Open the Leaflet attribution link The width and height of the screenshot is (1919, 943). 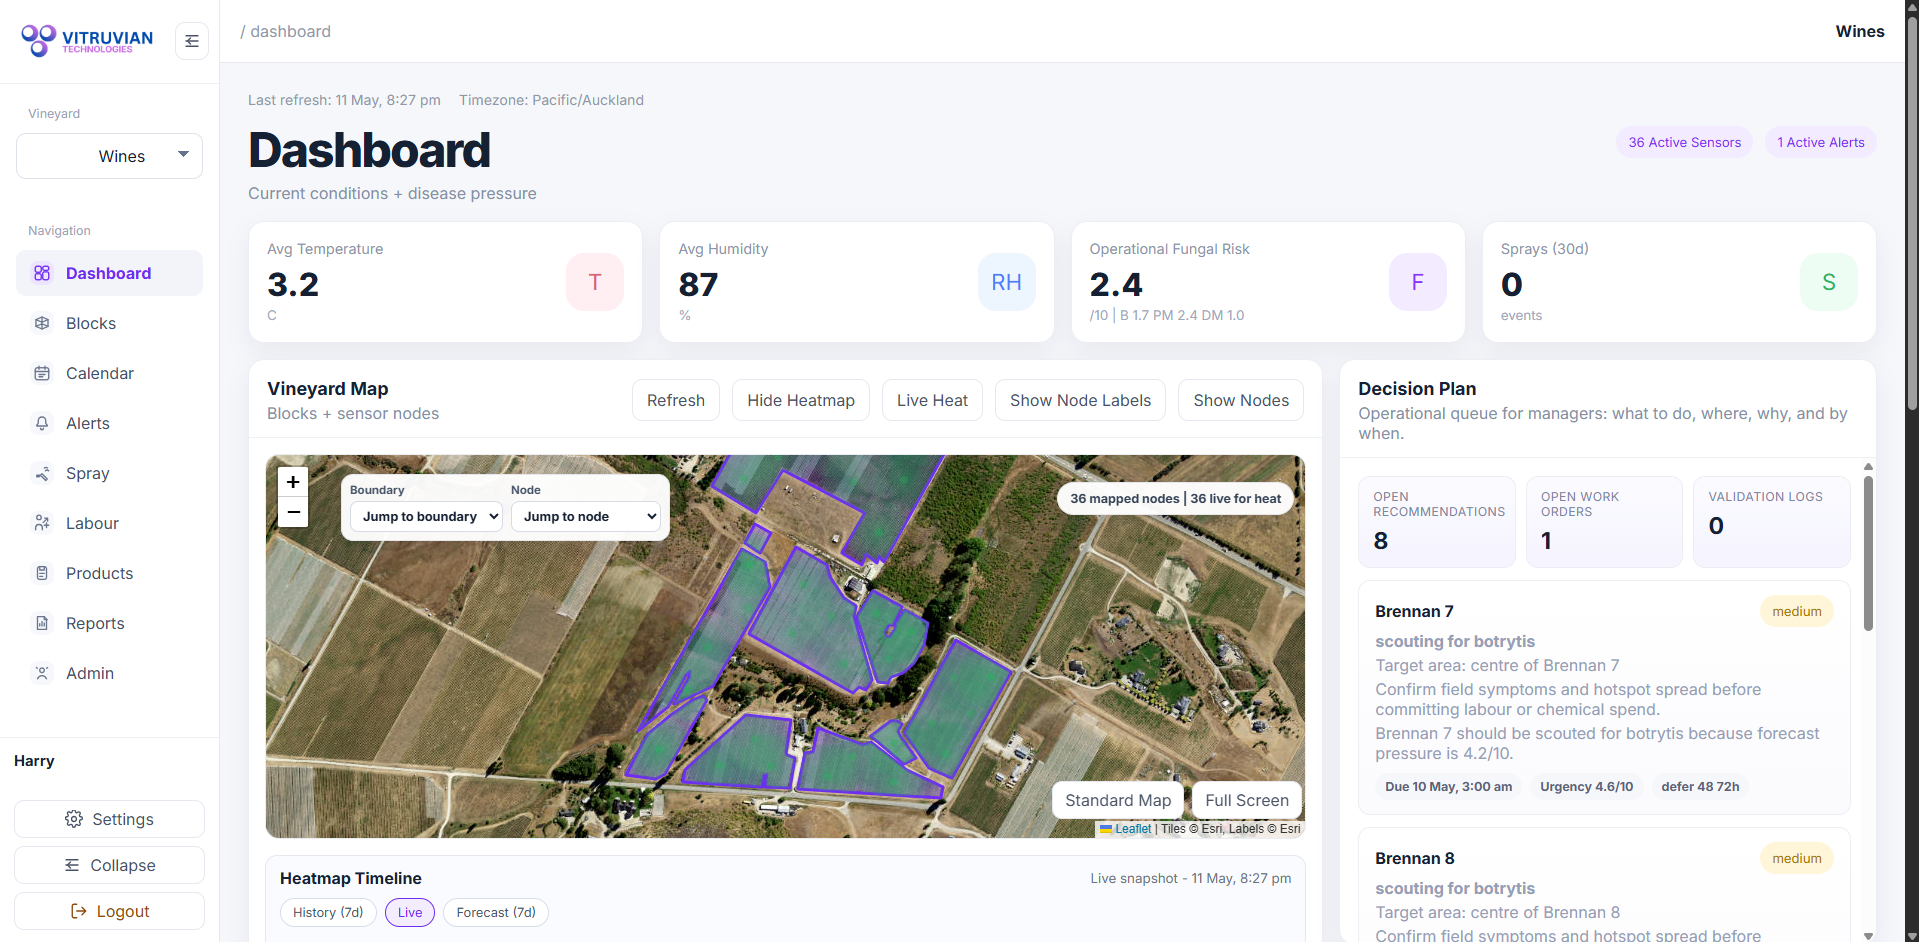[1133, 828]
